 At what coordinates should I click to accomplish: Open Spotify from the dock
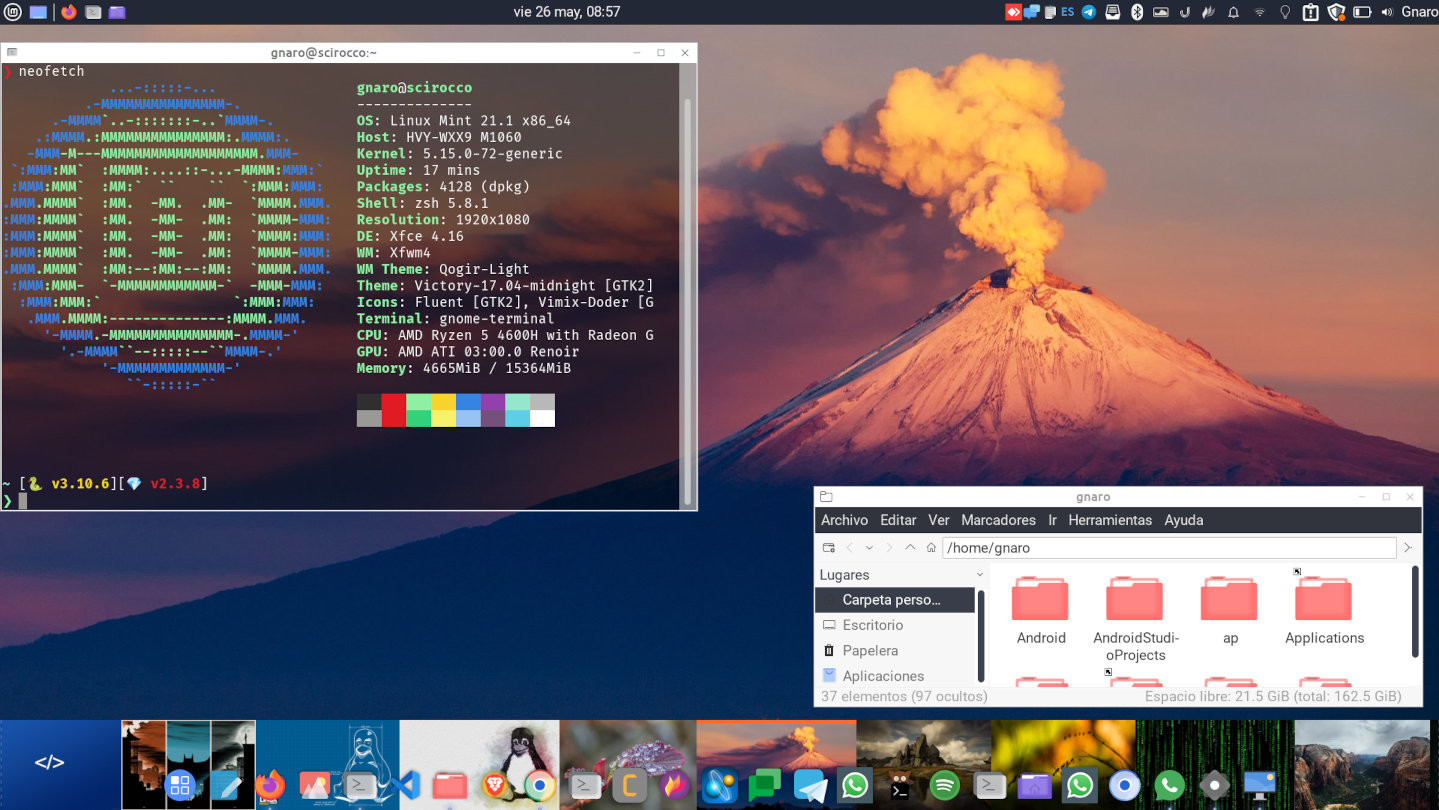[945, 785]
